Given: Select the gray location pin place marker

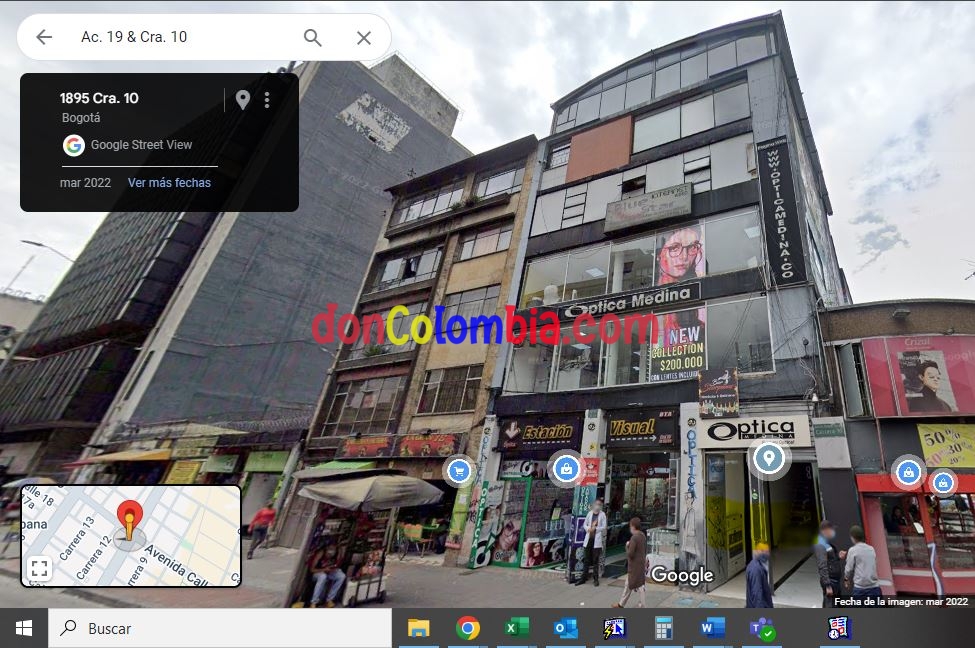Looking at the screenshot, I should tap(768, 459).
